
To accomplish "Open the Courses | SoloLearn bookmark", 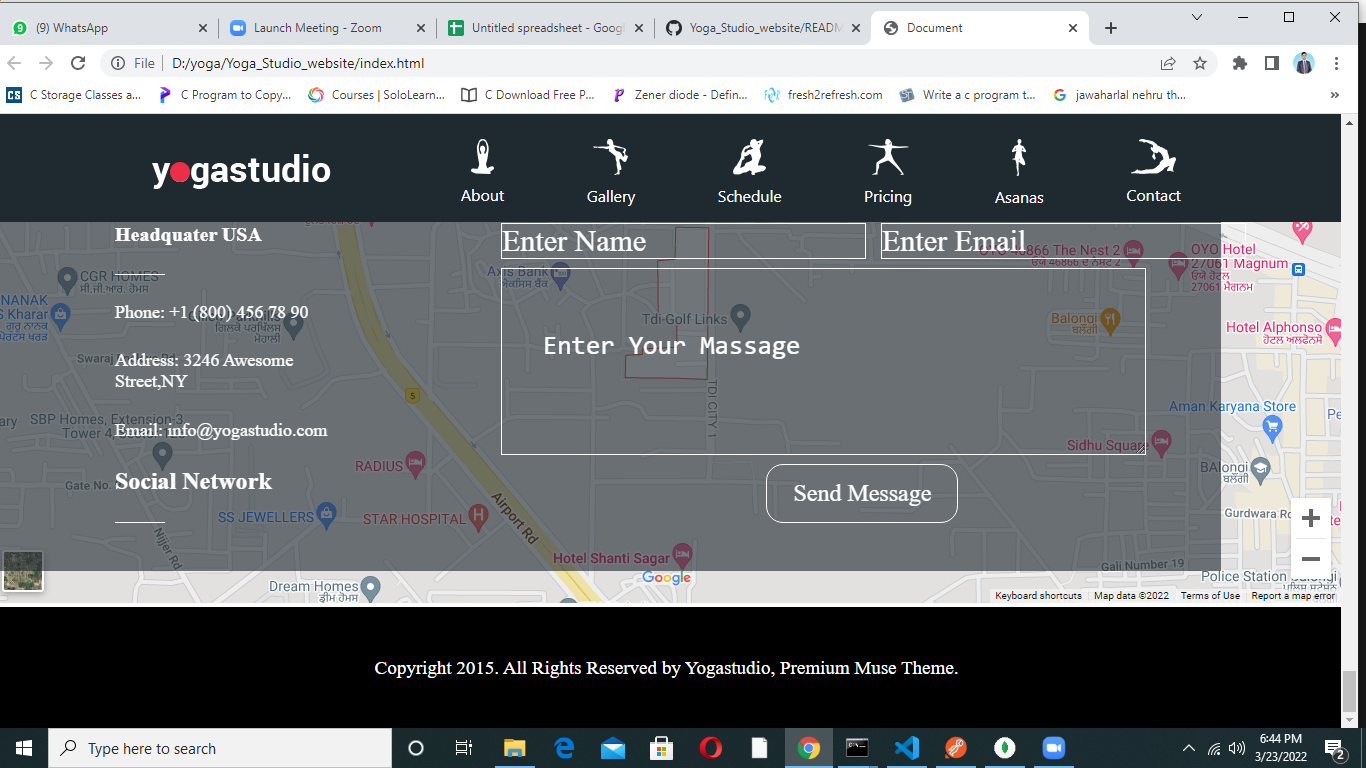I will point(376,95).
